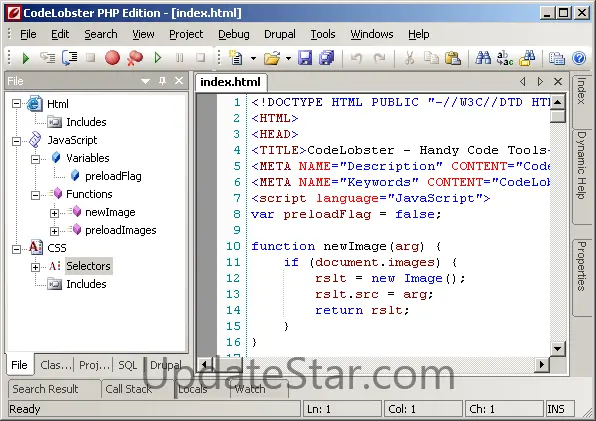Switch to the Proj... panel tab
This screenshot has width=596, height=421.
(94, 365)
